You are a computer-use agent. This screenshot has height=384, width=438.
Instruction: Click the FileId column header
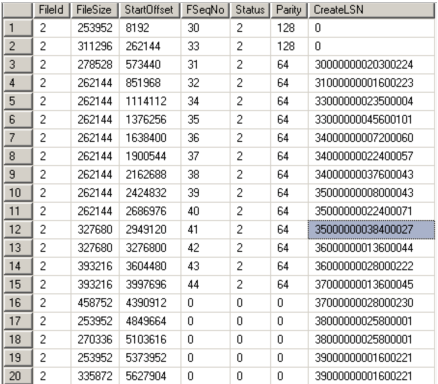[52, 10]
